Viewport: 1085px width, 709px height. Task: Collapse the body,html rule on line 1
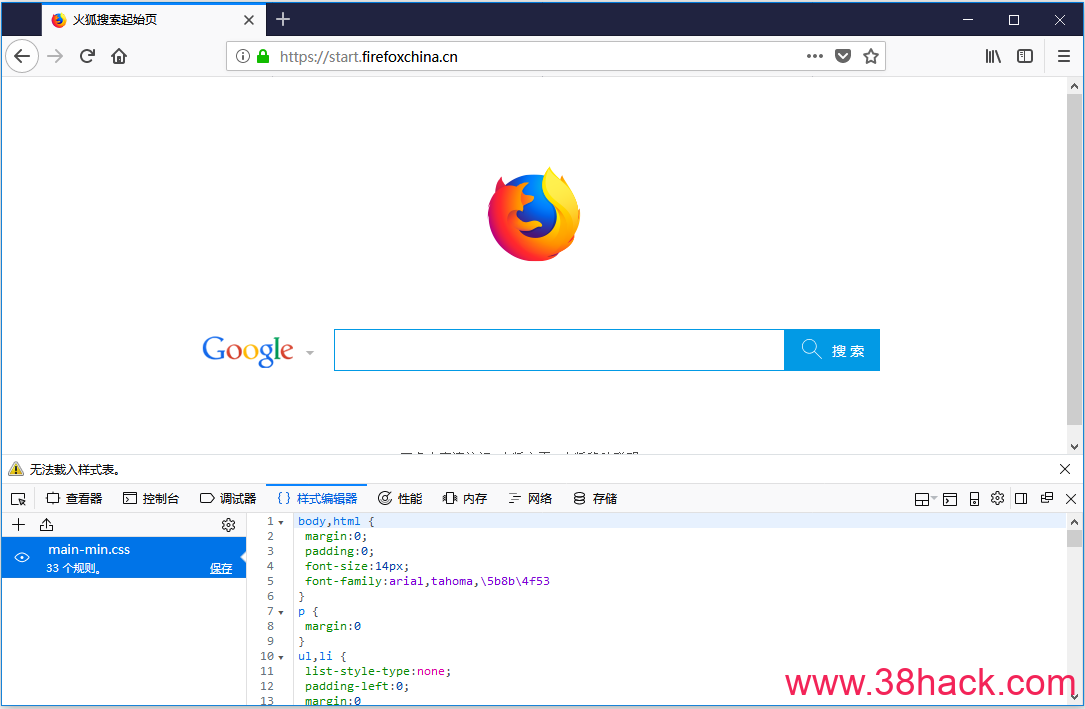tap(281, 522)
